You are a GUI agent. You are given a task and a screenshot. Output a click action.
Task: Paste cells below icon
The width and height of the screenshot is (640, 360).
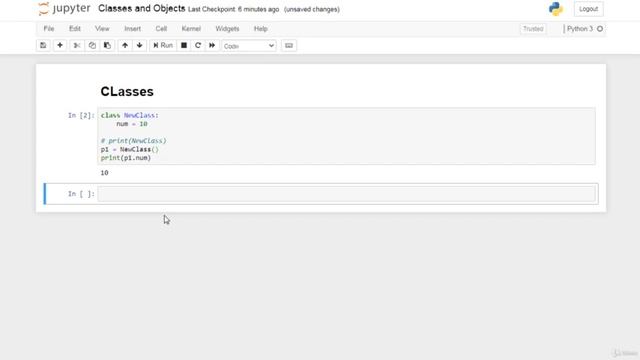click(107, 45)
